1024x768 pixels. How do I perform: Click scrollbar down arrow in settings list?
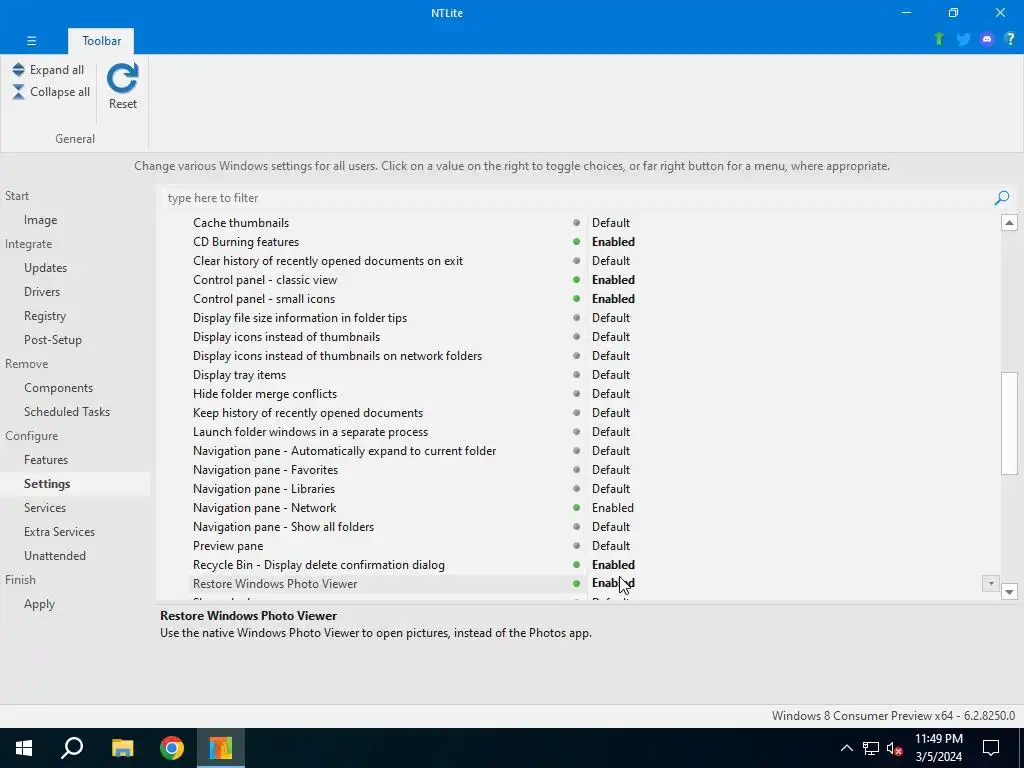tap(1009, 592)
